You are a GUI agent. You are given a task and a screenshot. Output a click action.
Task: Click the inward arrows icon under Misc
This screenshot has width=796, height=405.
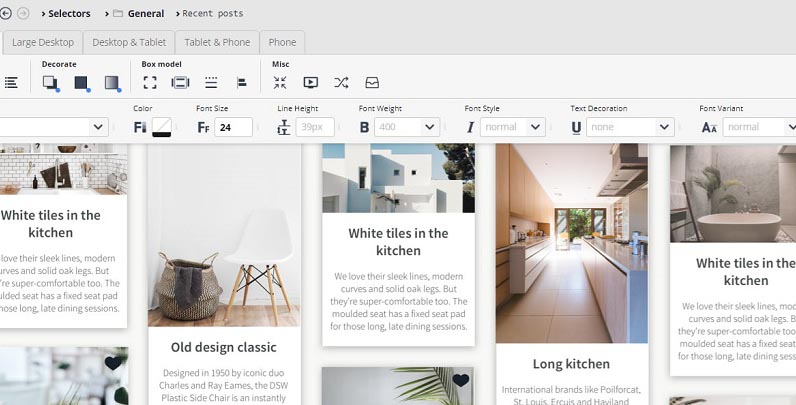(280, 83)
